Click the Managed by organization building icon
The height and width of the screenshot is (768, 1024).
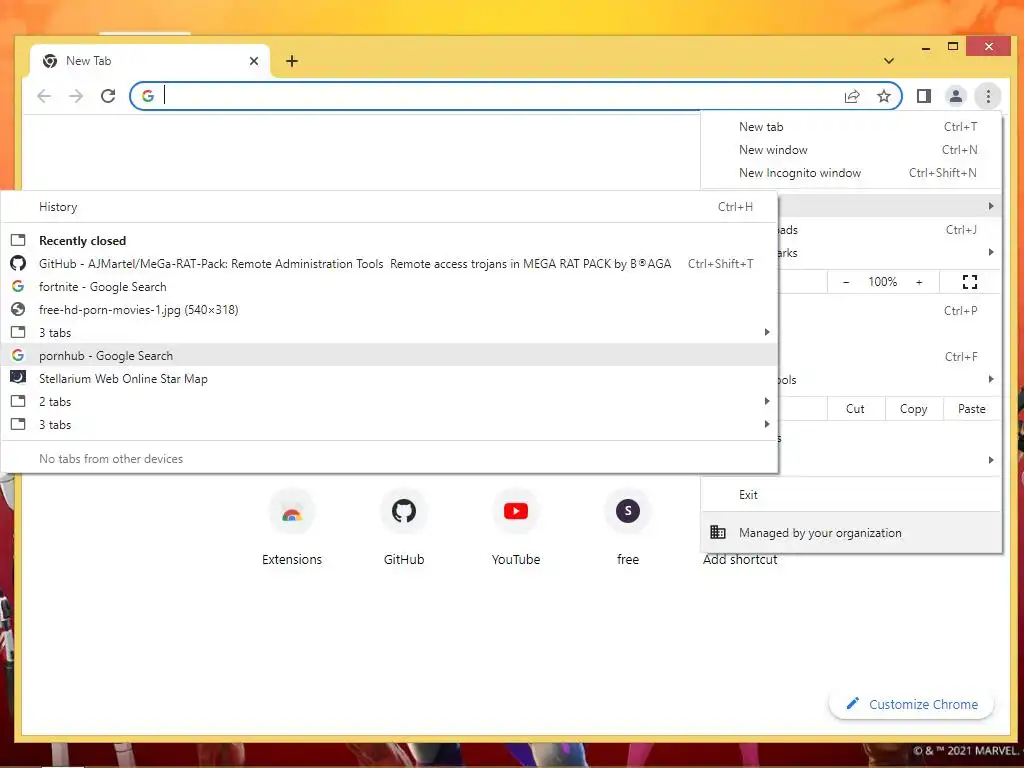coord(718,532)
